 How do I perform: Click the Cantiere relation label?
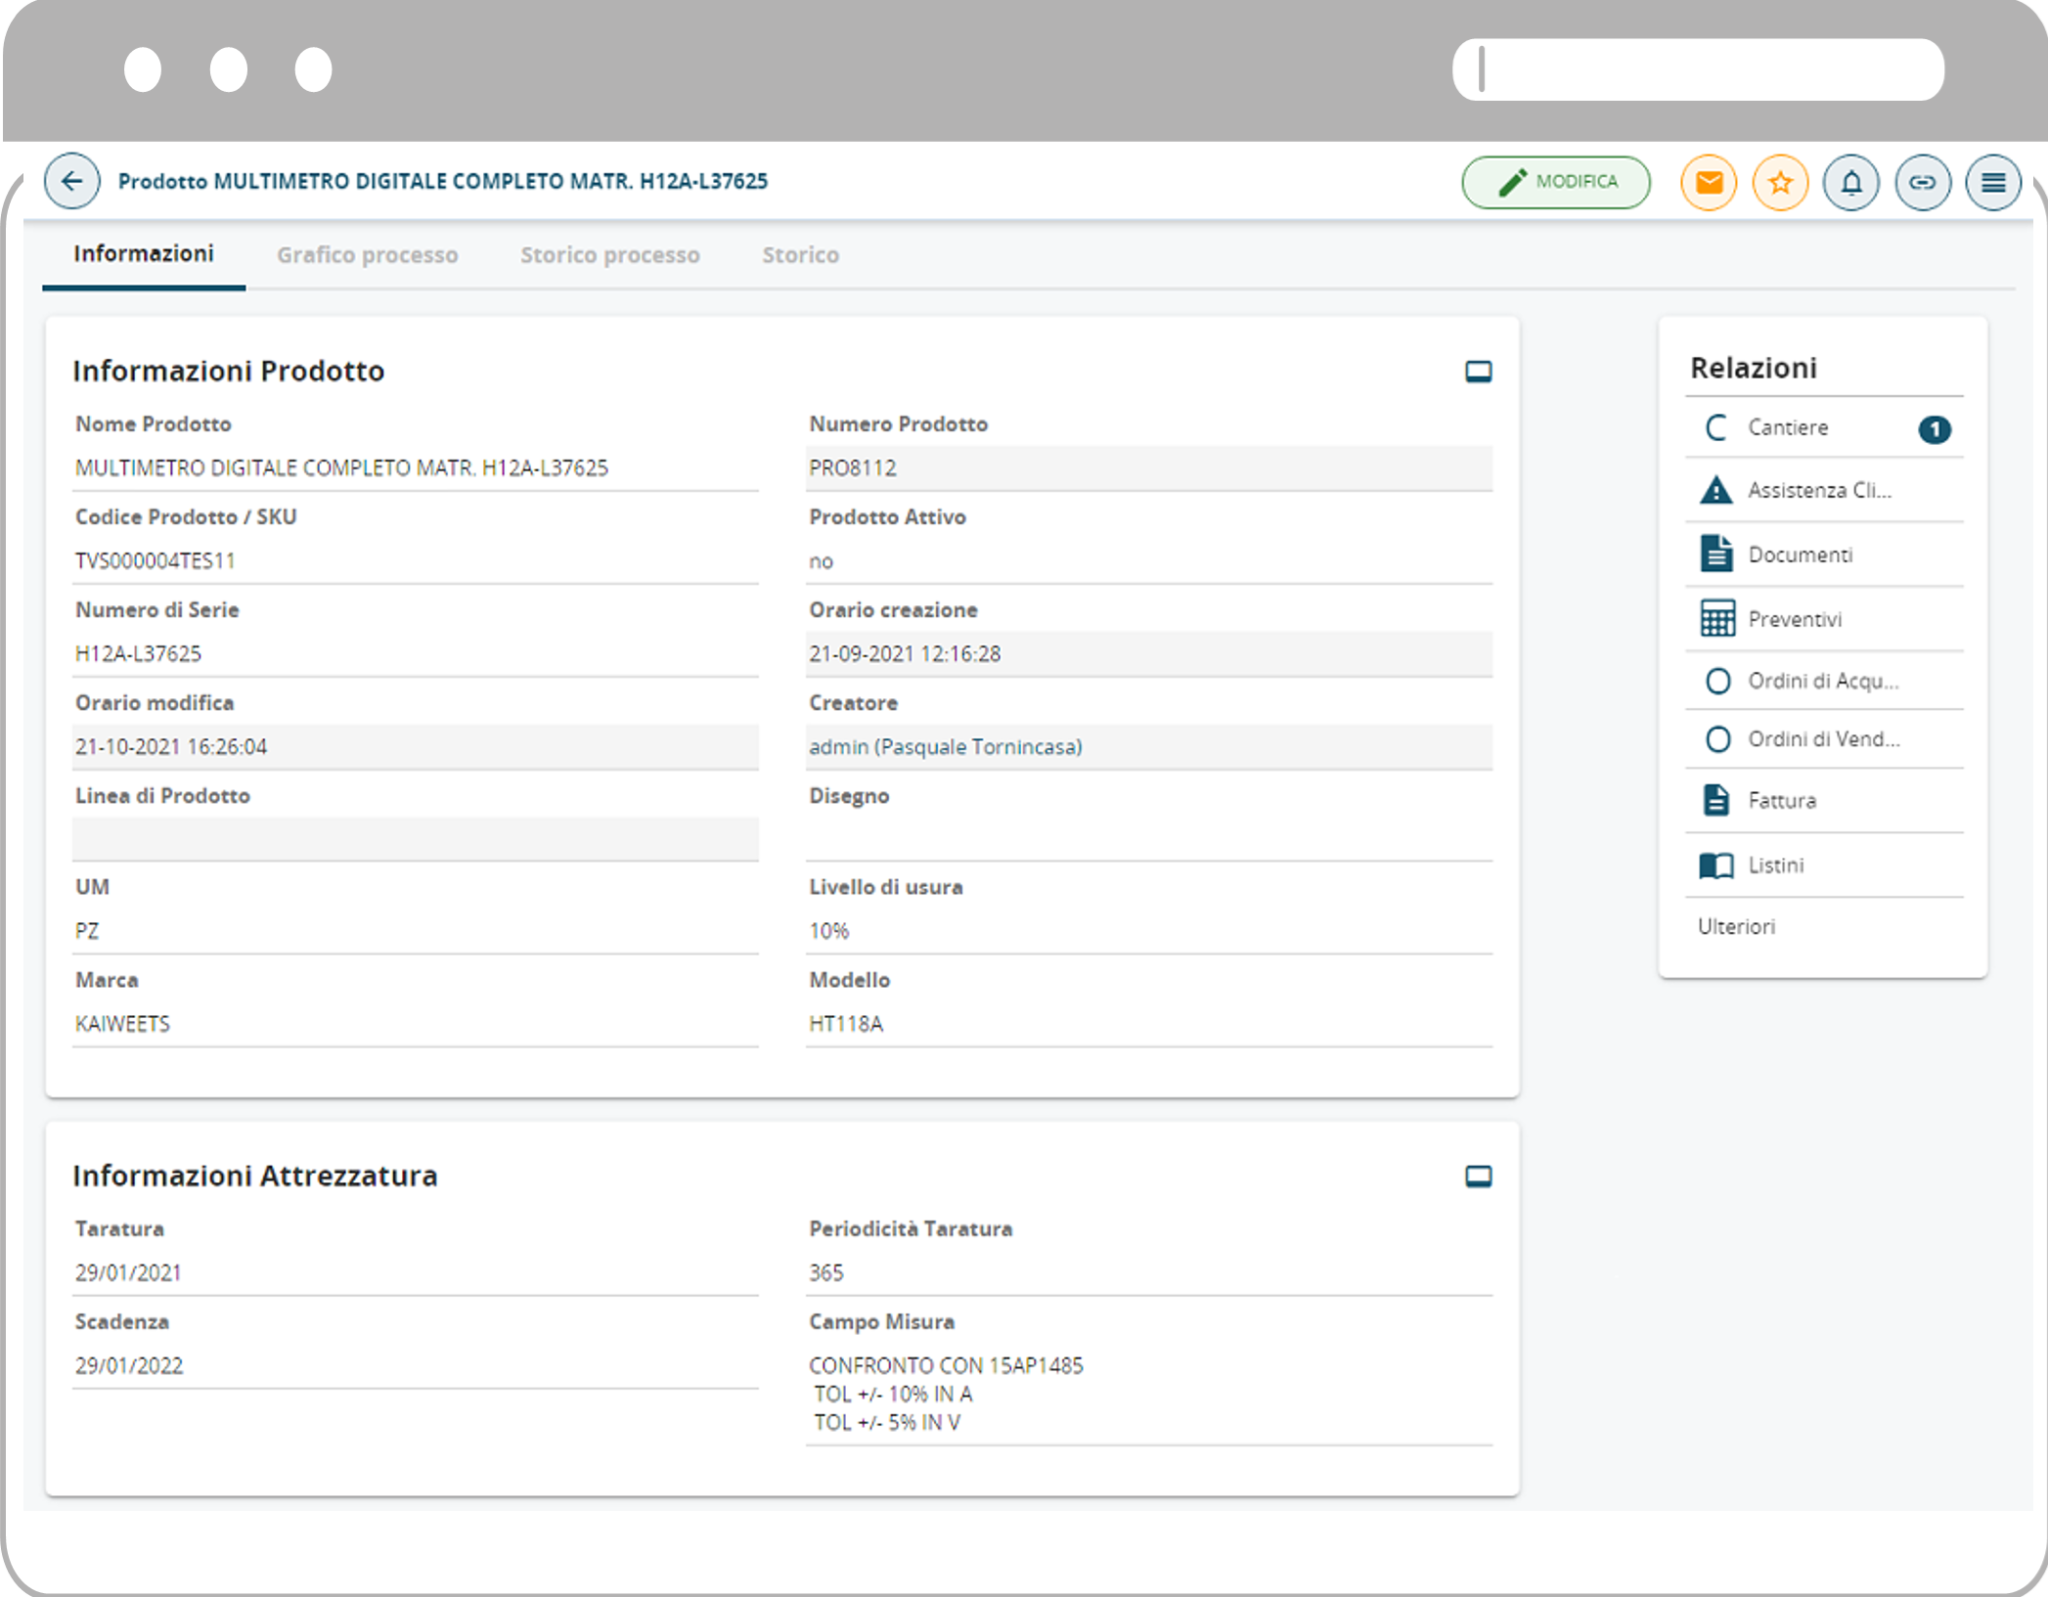click(1787, 428)
